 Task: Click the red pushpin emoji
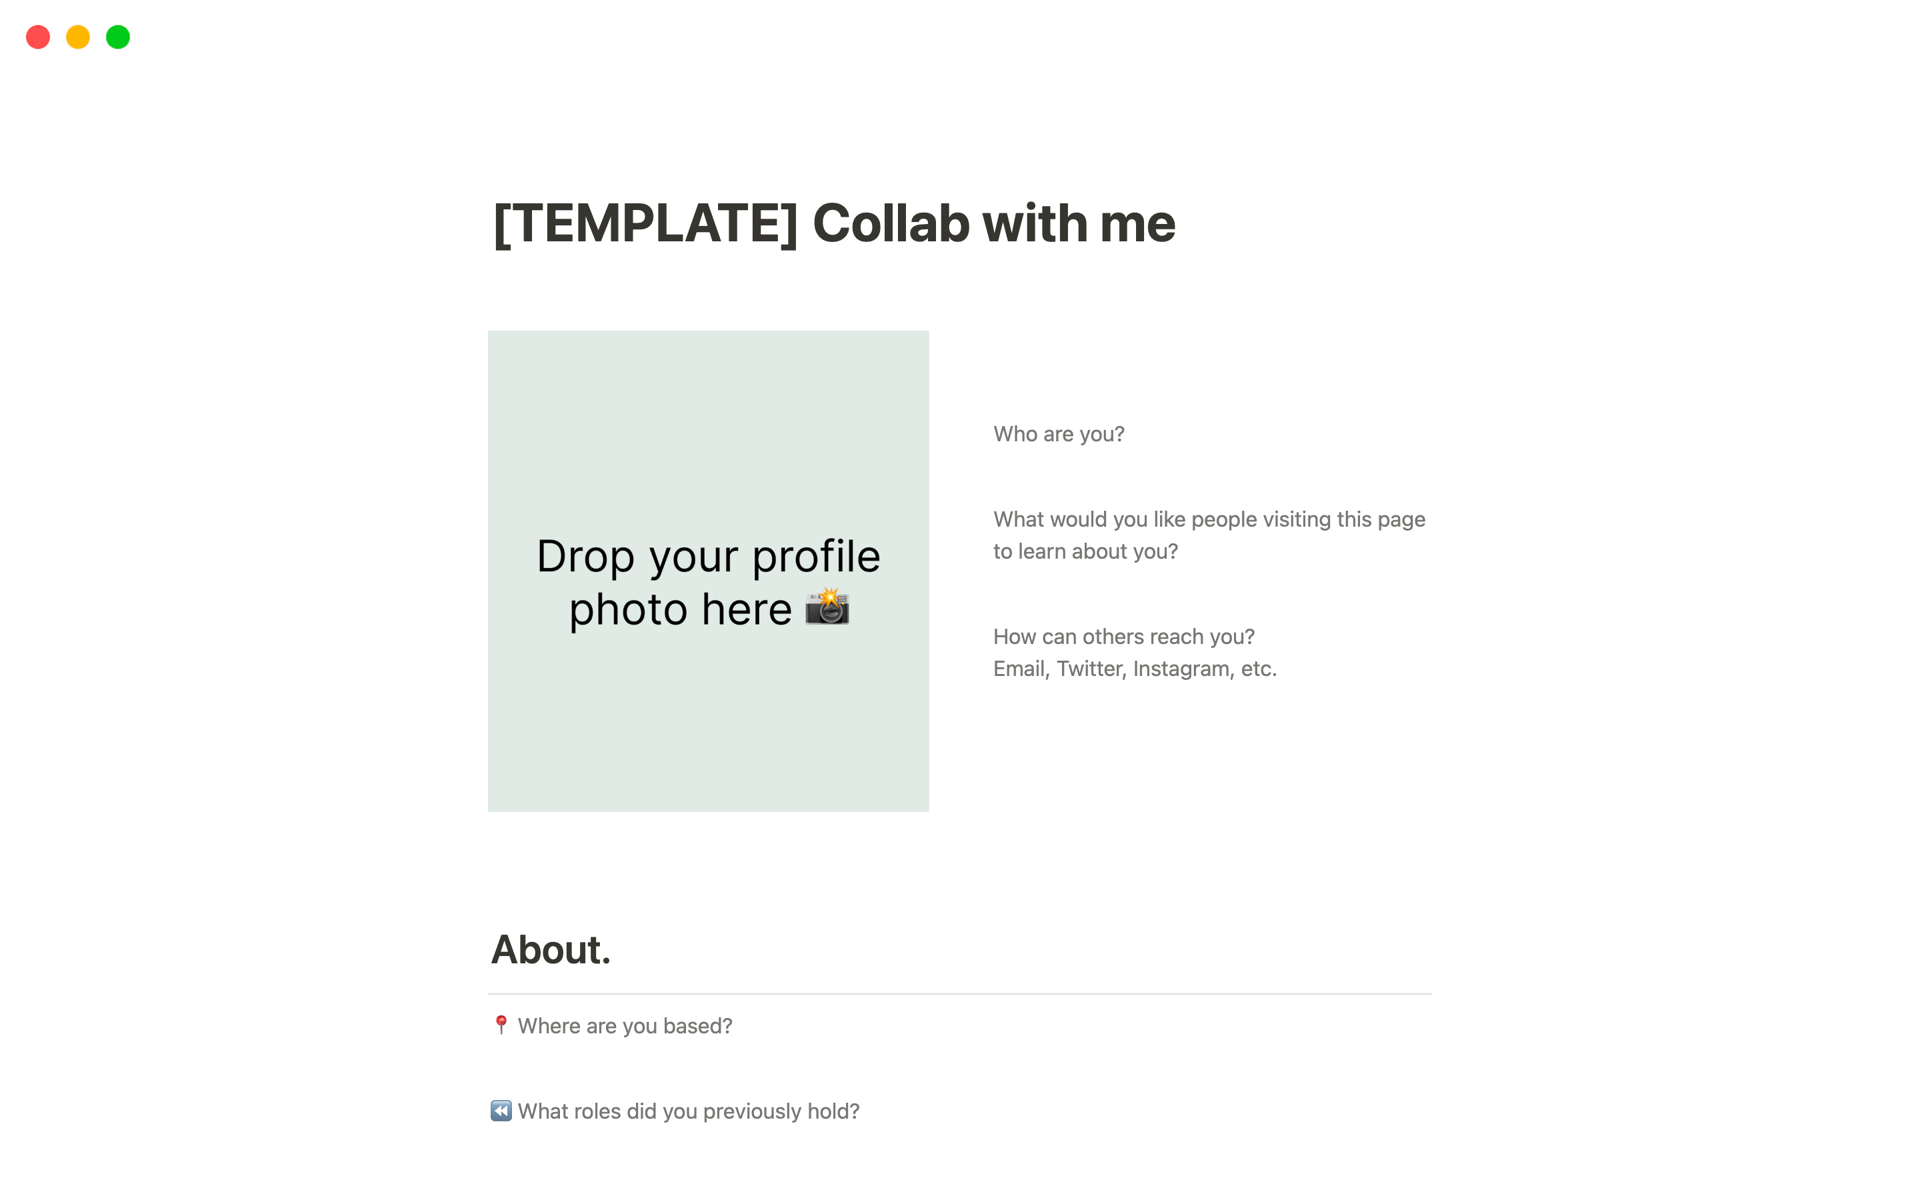point(501,1025)
